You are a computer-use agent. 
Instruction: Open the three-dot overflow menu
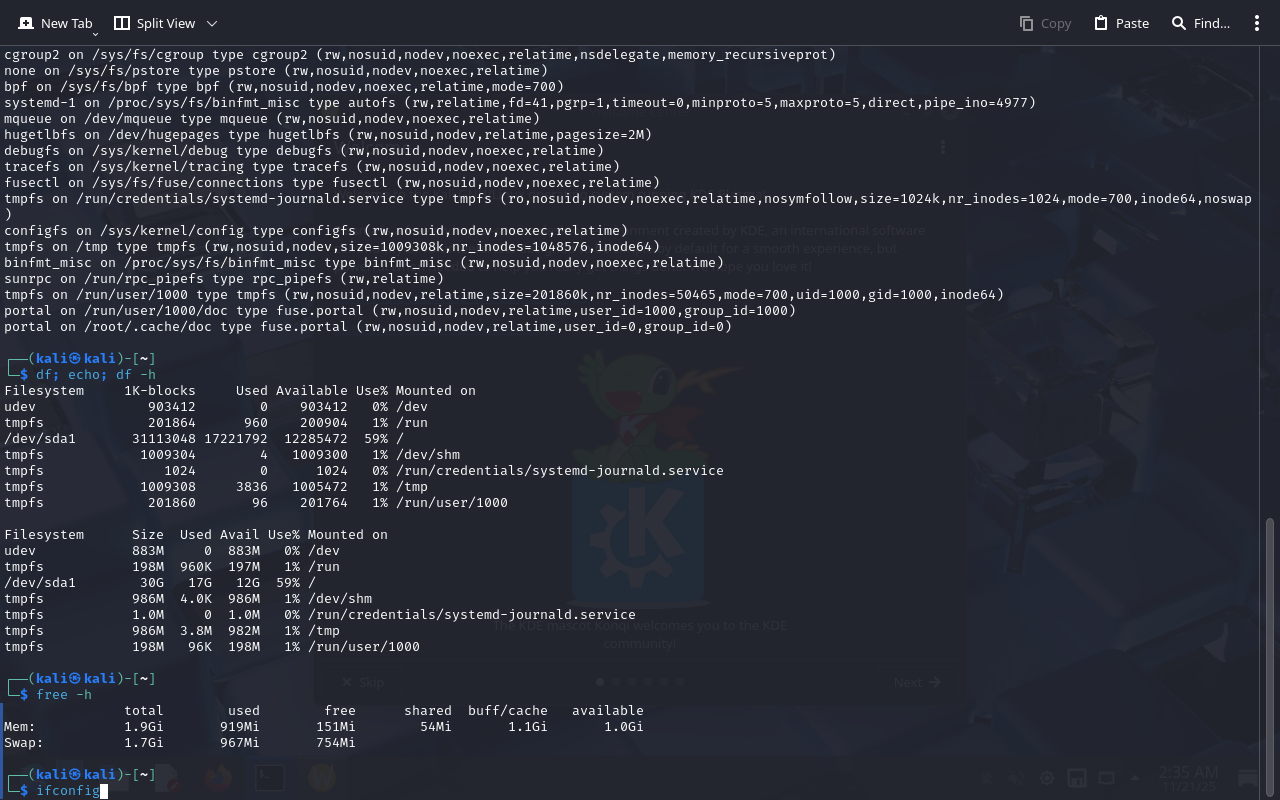[1257, 23]
